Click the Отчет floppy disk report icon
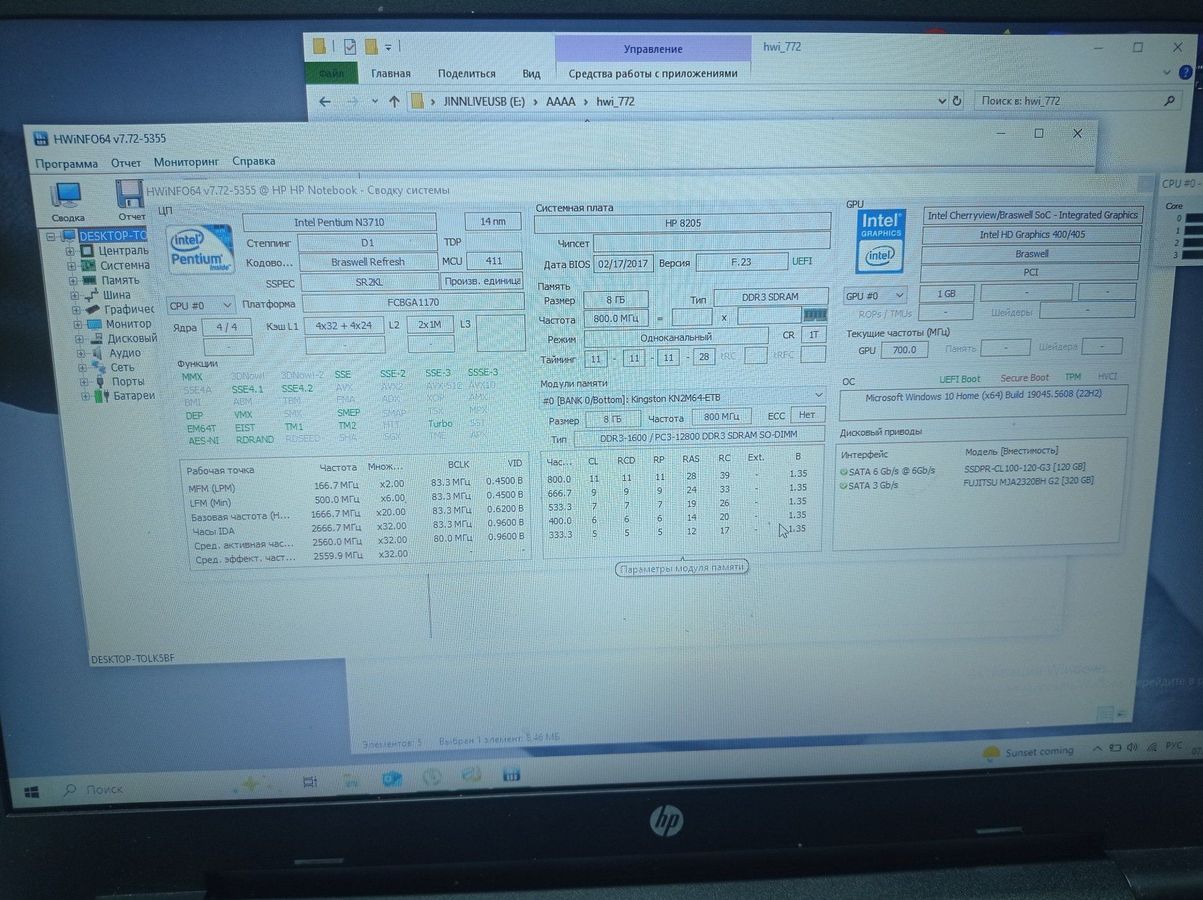The image size is (1203, 900). (130, 199)
